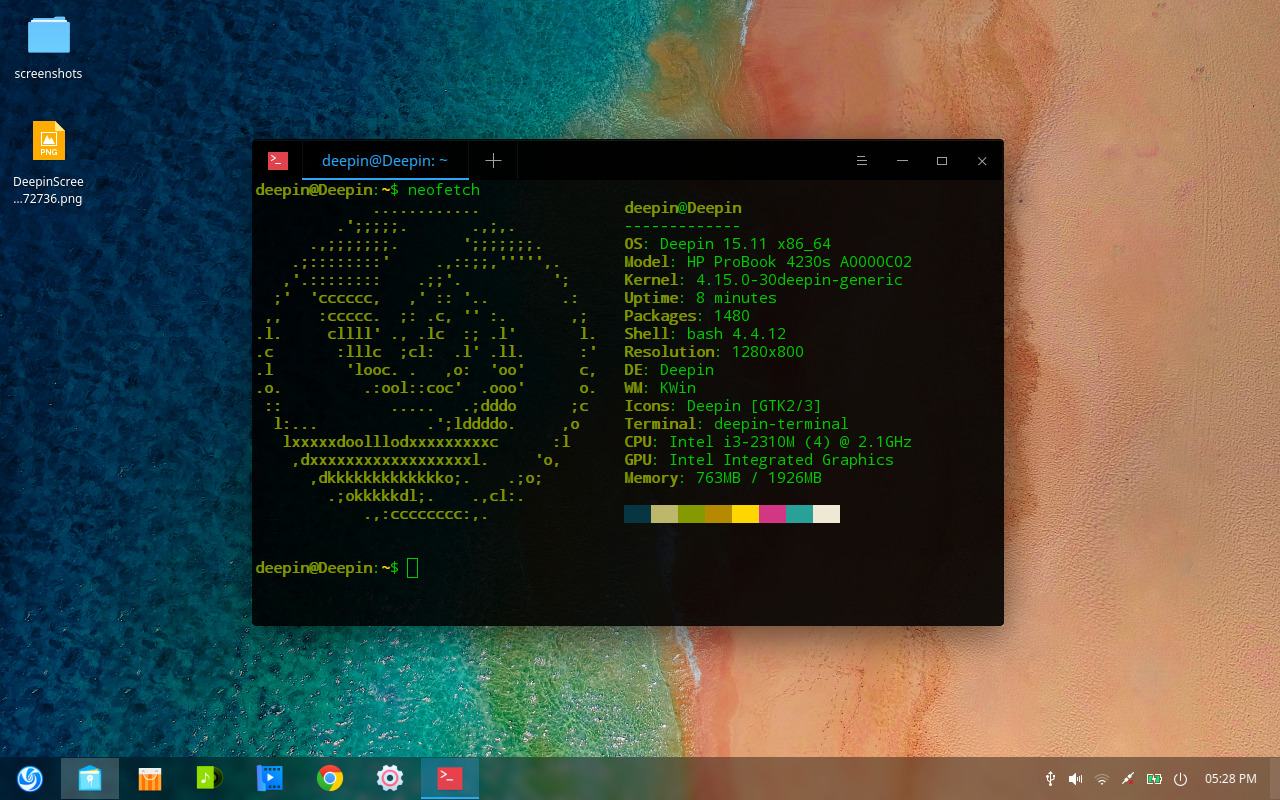This screenshot has height=800, width=1280.
Task: Open the Deepin Music player
Action: pyautogui.click(x=210, y=778)
